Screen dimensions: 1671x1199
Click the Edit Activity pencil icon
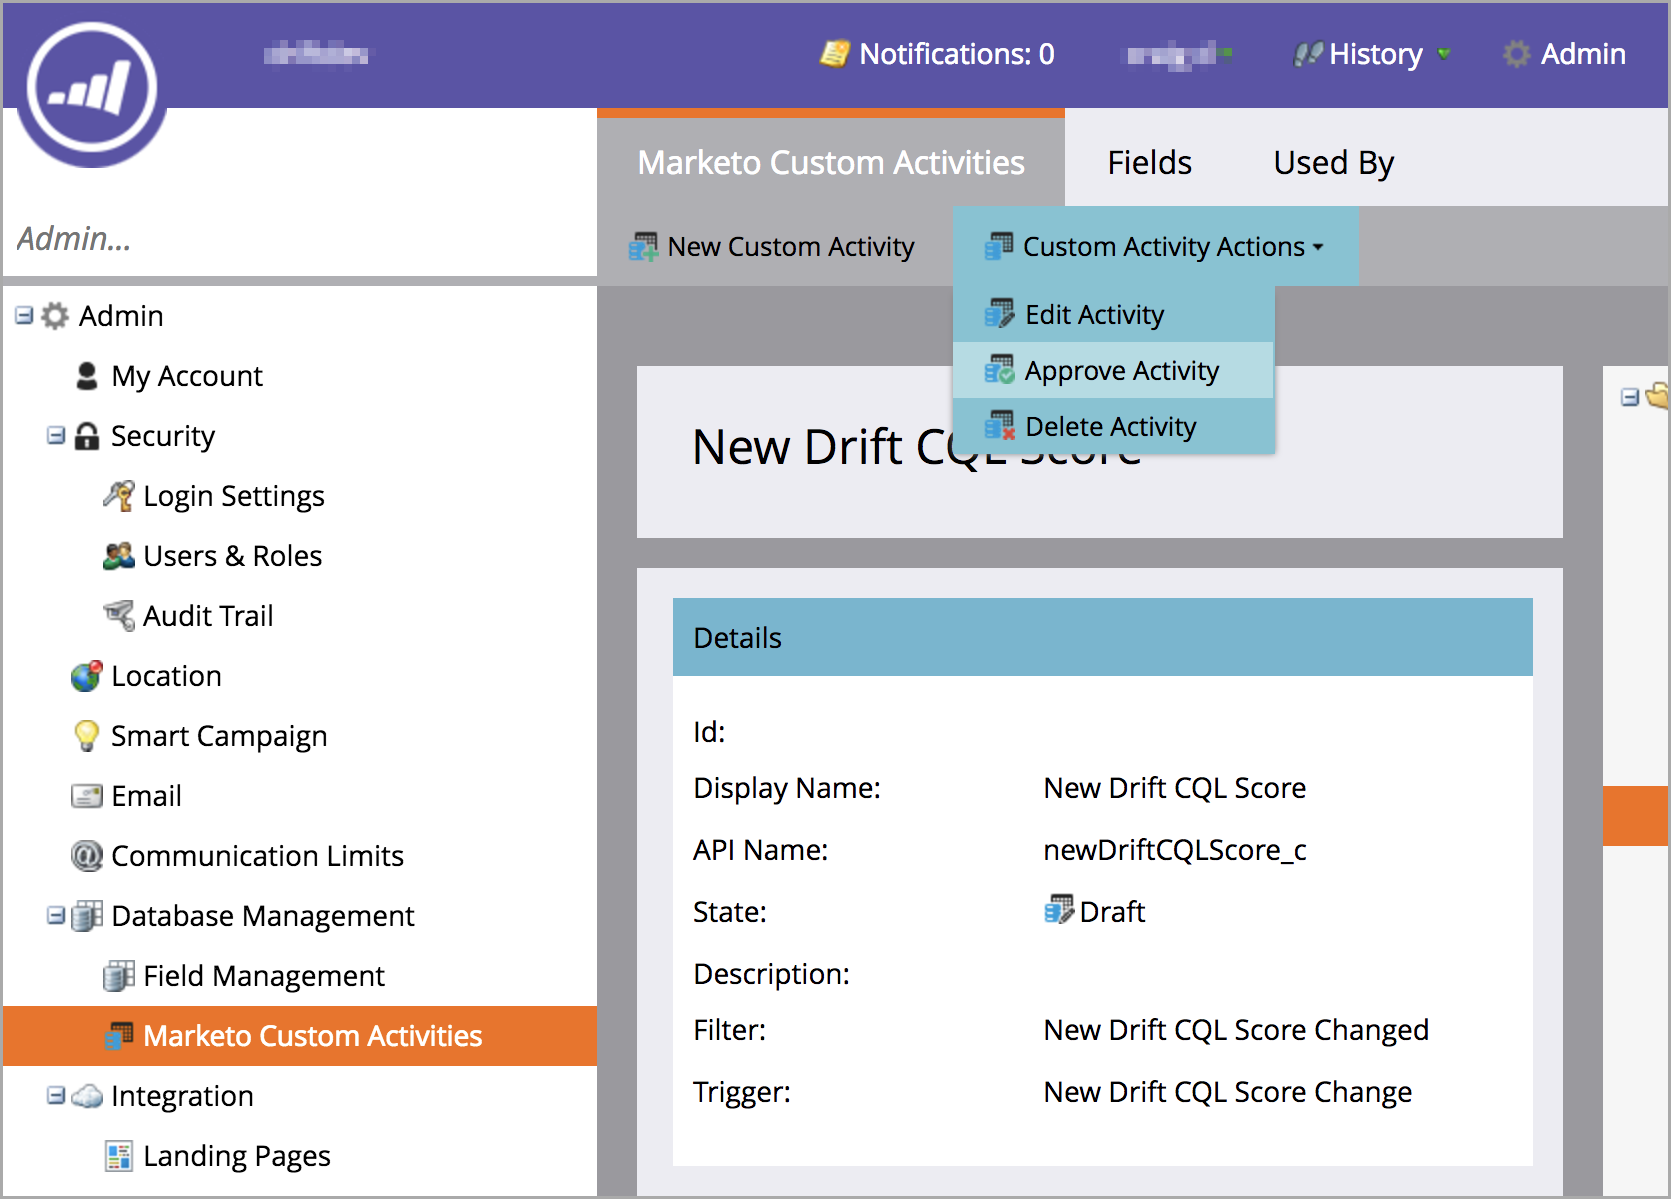coord(999,314)
